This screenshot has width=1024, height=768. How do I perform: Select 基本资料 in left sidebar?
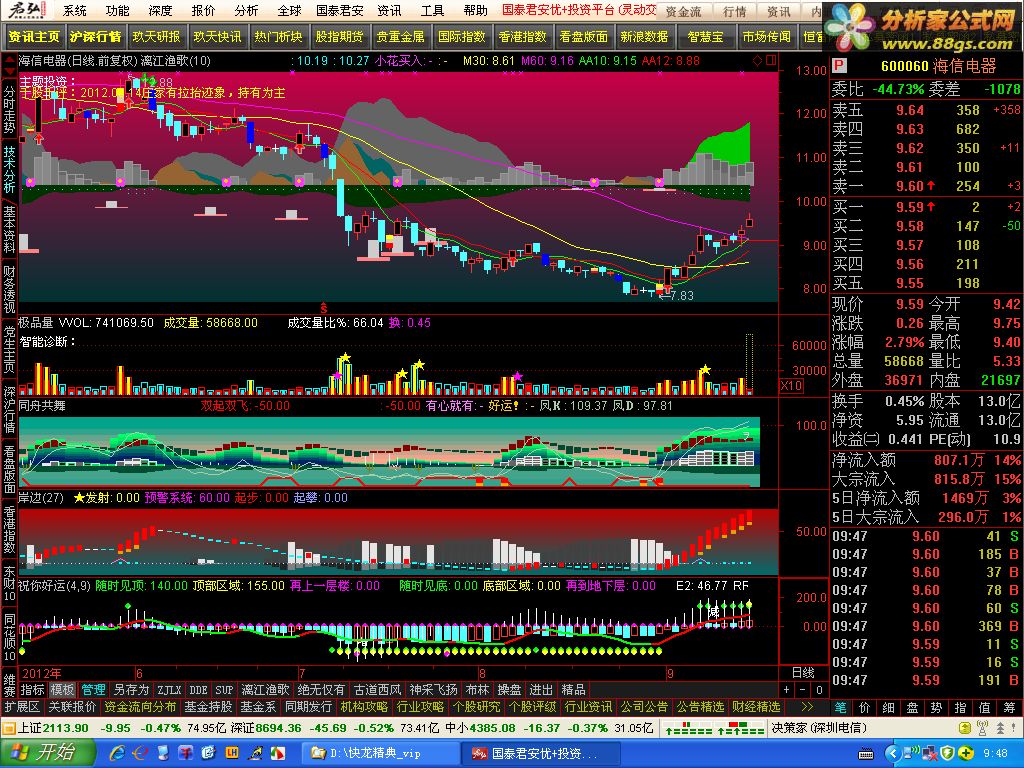[x=9, y=230]
